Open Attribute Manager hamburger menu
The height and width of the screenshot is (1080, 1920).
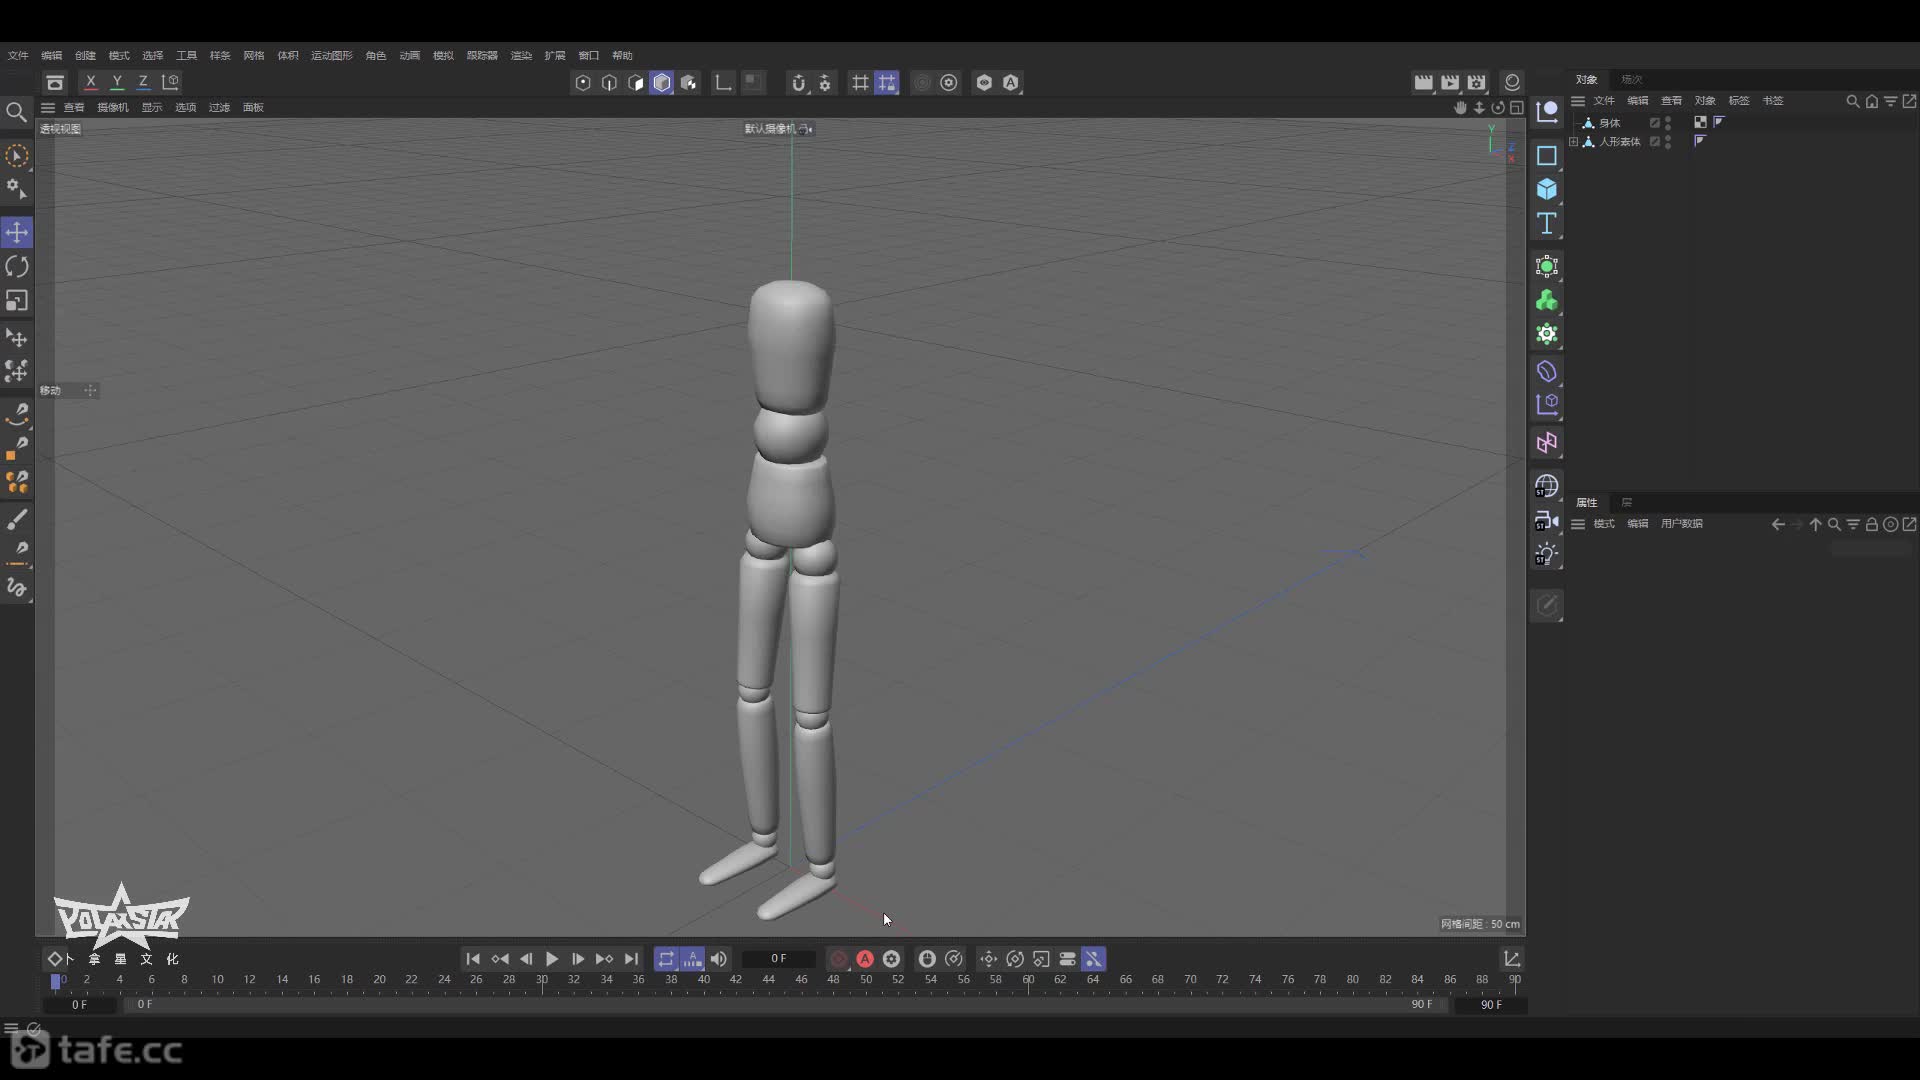(x=1578, y=524)
